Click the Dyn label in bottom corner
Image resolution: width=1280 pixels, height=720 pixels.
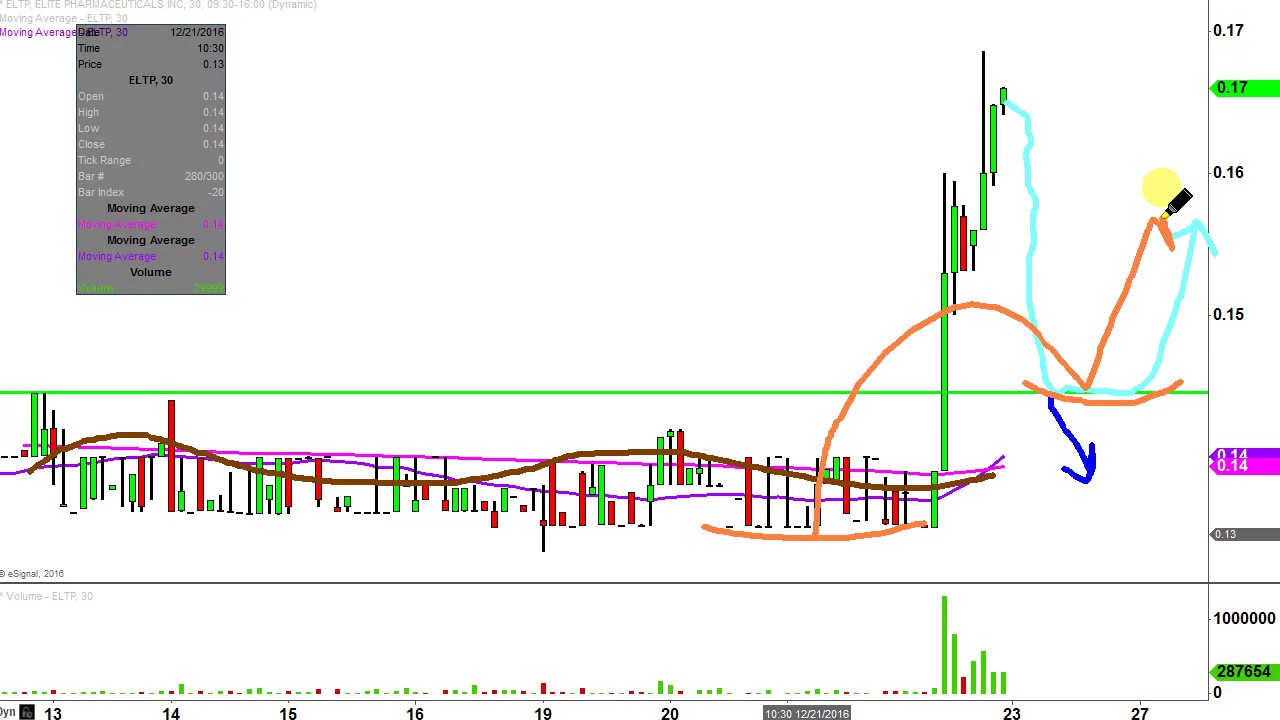(x=8, y=712)
